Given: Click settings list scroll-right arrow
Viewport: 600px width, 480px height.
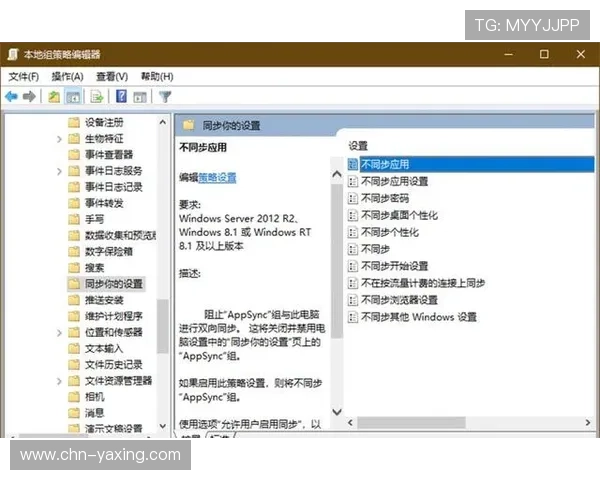Looking at the screenshot, I should tap(588, 423).
